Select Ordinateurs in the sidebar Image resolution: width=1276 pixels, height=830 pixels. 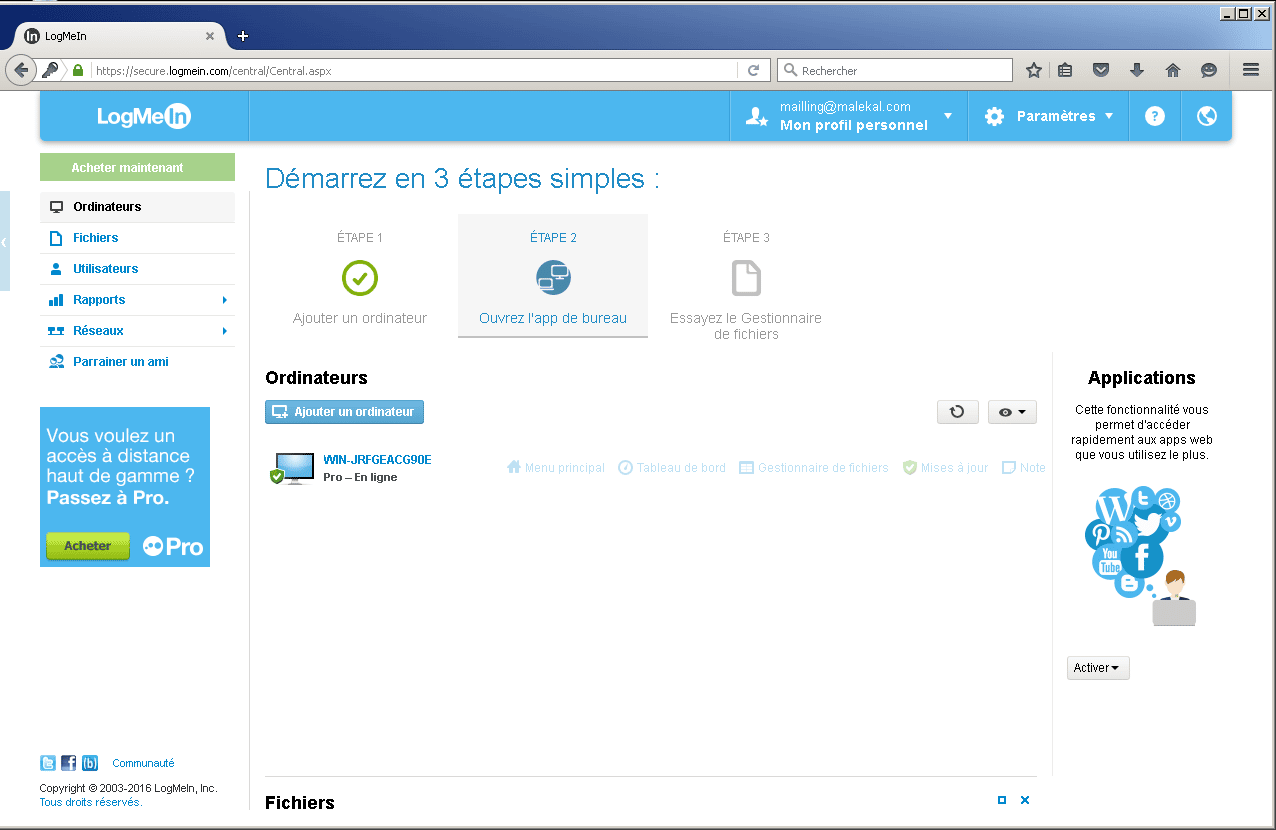137,207
